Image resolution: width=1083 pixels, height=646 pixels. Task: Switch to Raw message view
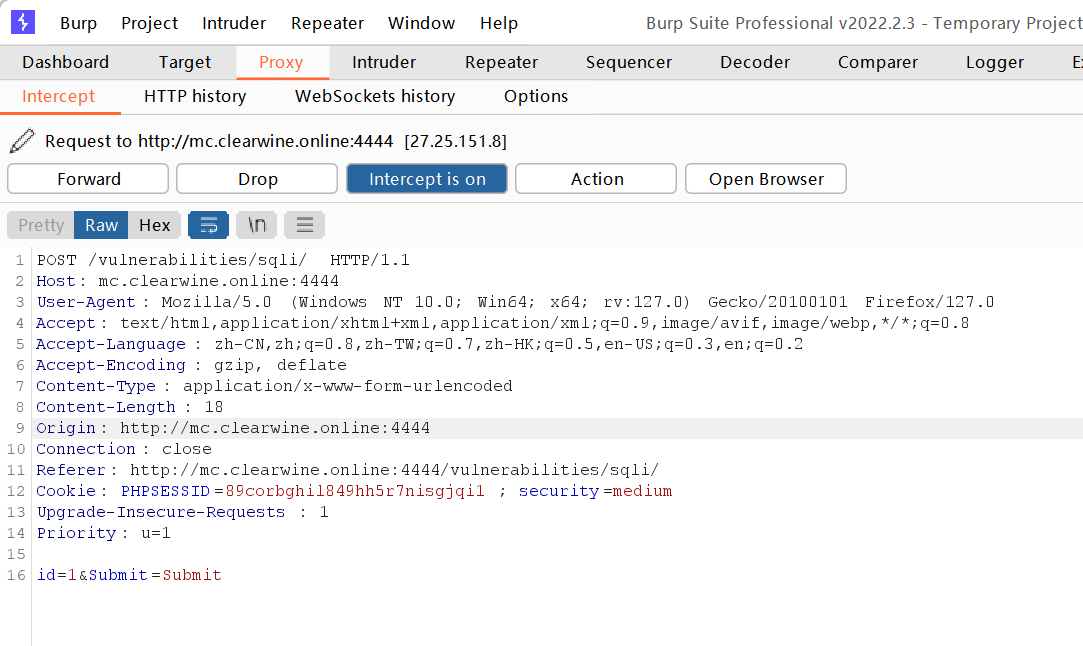click(101, 225)
